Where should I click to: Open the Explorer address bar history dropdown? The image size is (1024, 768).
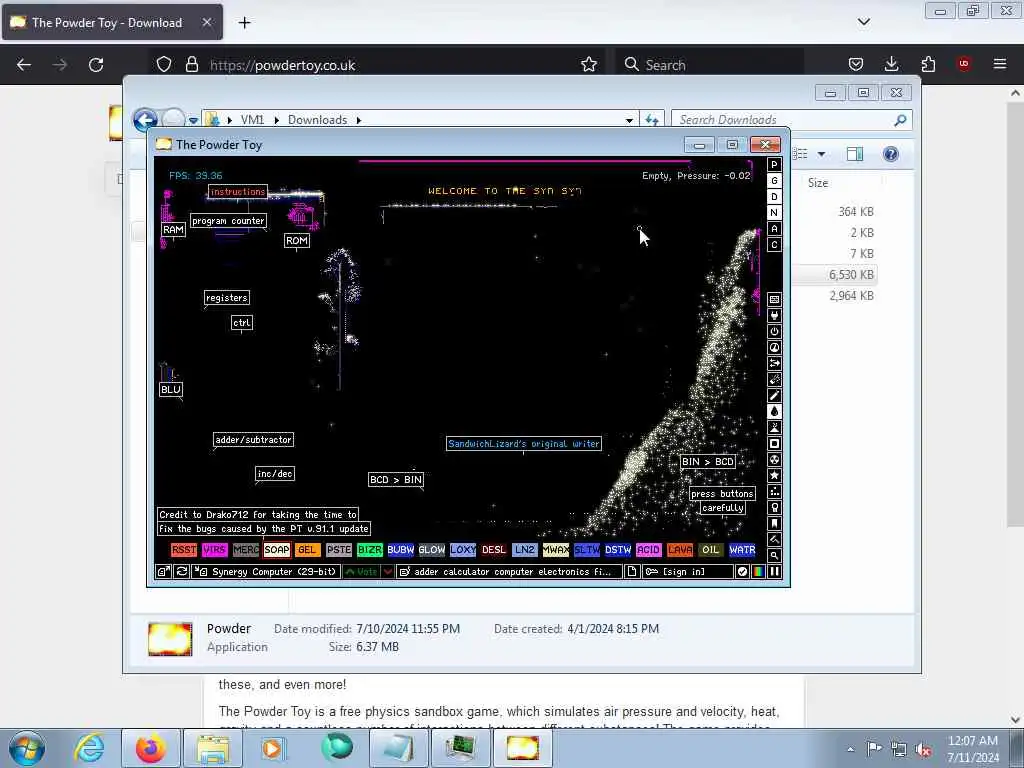(630, 120)
